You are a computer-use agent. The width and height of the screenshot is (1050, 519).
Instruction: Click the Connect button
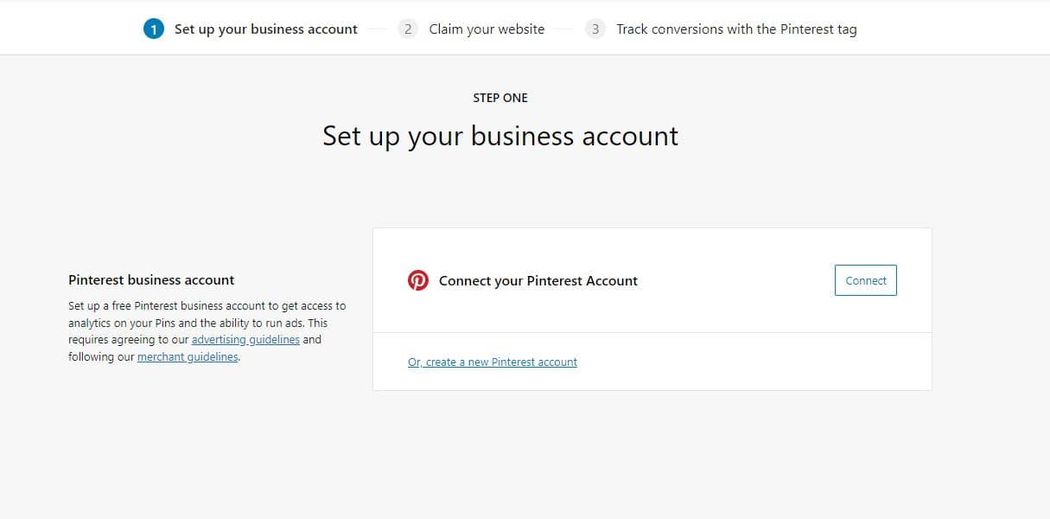click(x=866, y=281)
